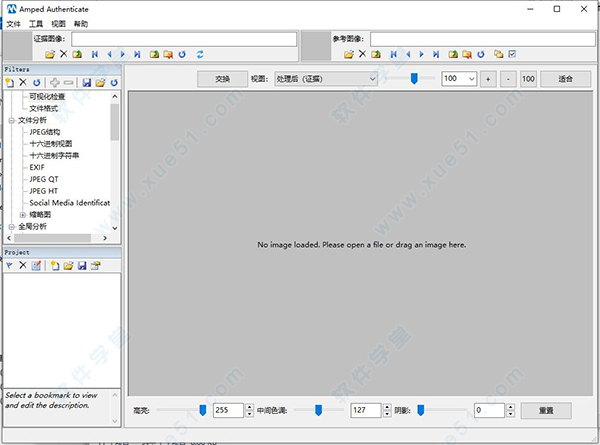
Task: Click the 中间色调 midtones slider
Action: (x=318, y=410)
